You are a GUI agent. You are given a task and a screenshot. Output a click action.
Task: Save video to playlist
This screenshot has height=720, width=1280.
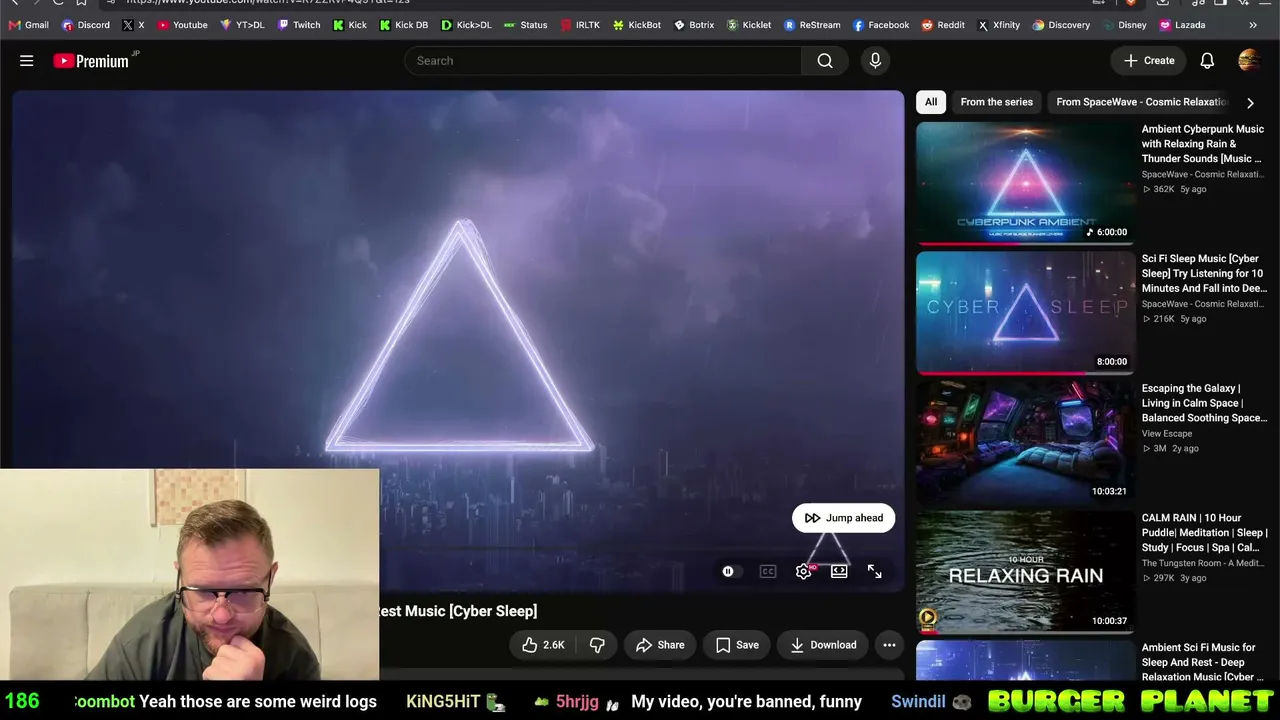pos(737,645)
